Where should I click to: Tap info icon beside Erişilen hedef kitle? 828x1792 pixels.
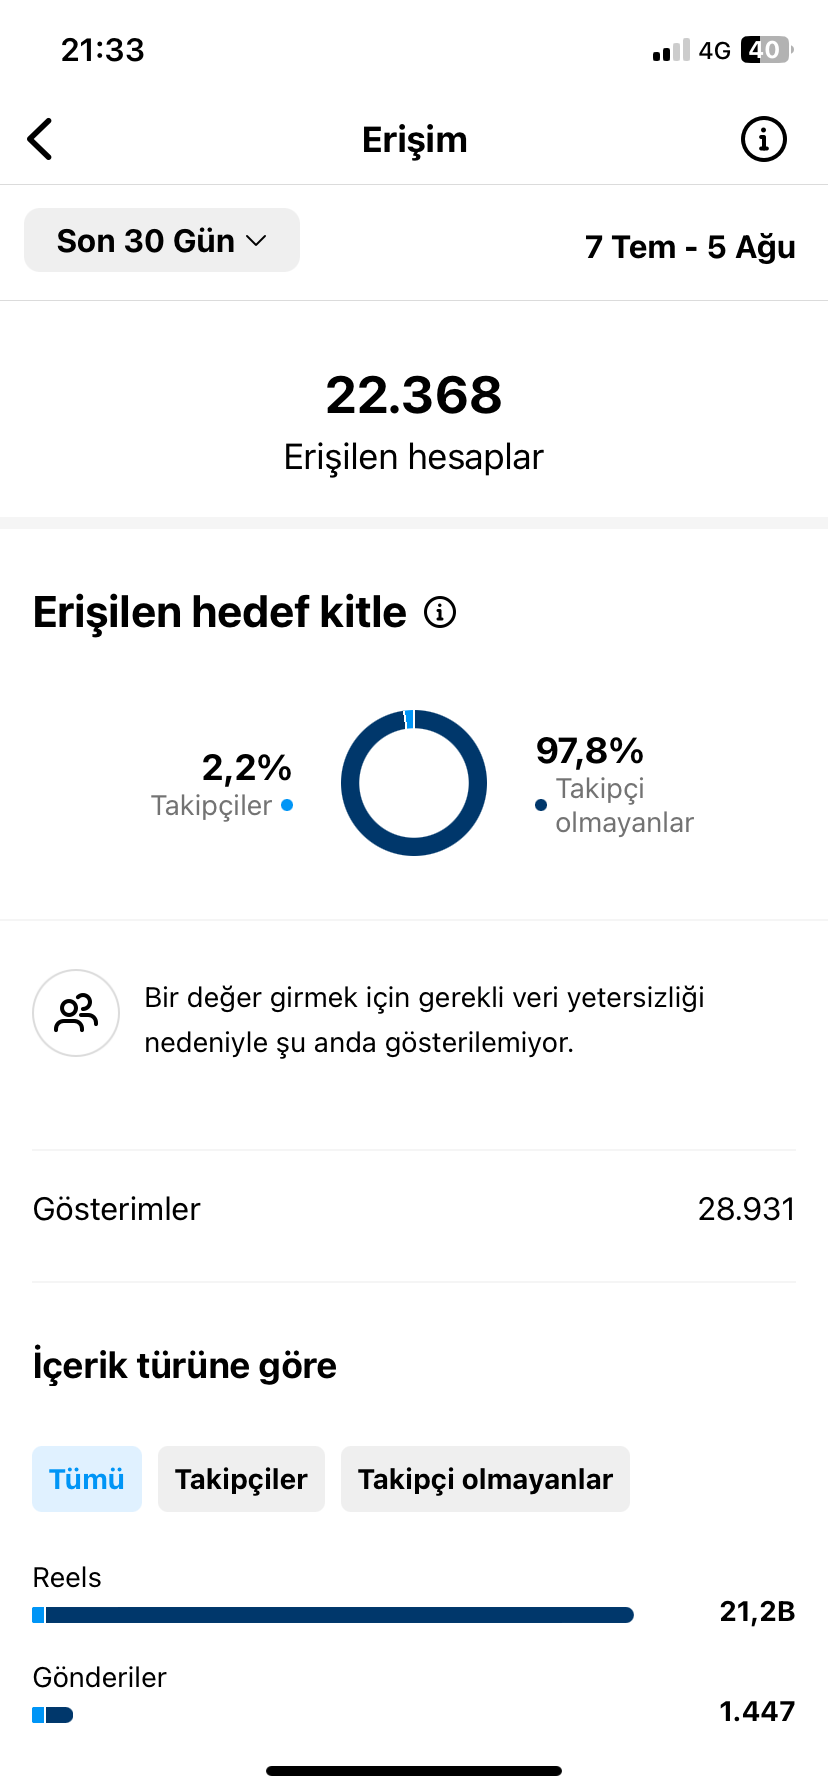pyautogui.click(x=440, y=612)
